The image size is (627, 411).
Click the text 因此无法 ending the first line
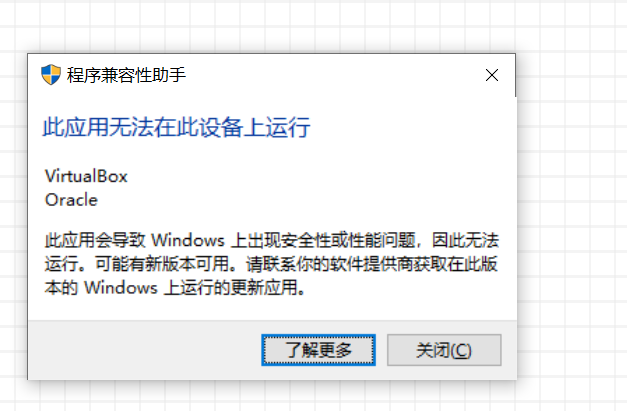click(465, 240)
